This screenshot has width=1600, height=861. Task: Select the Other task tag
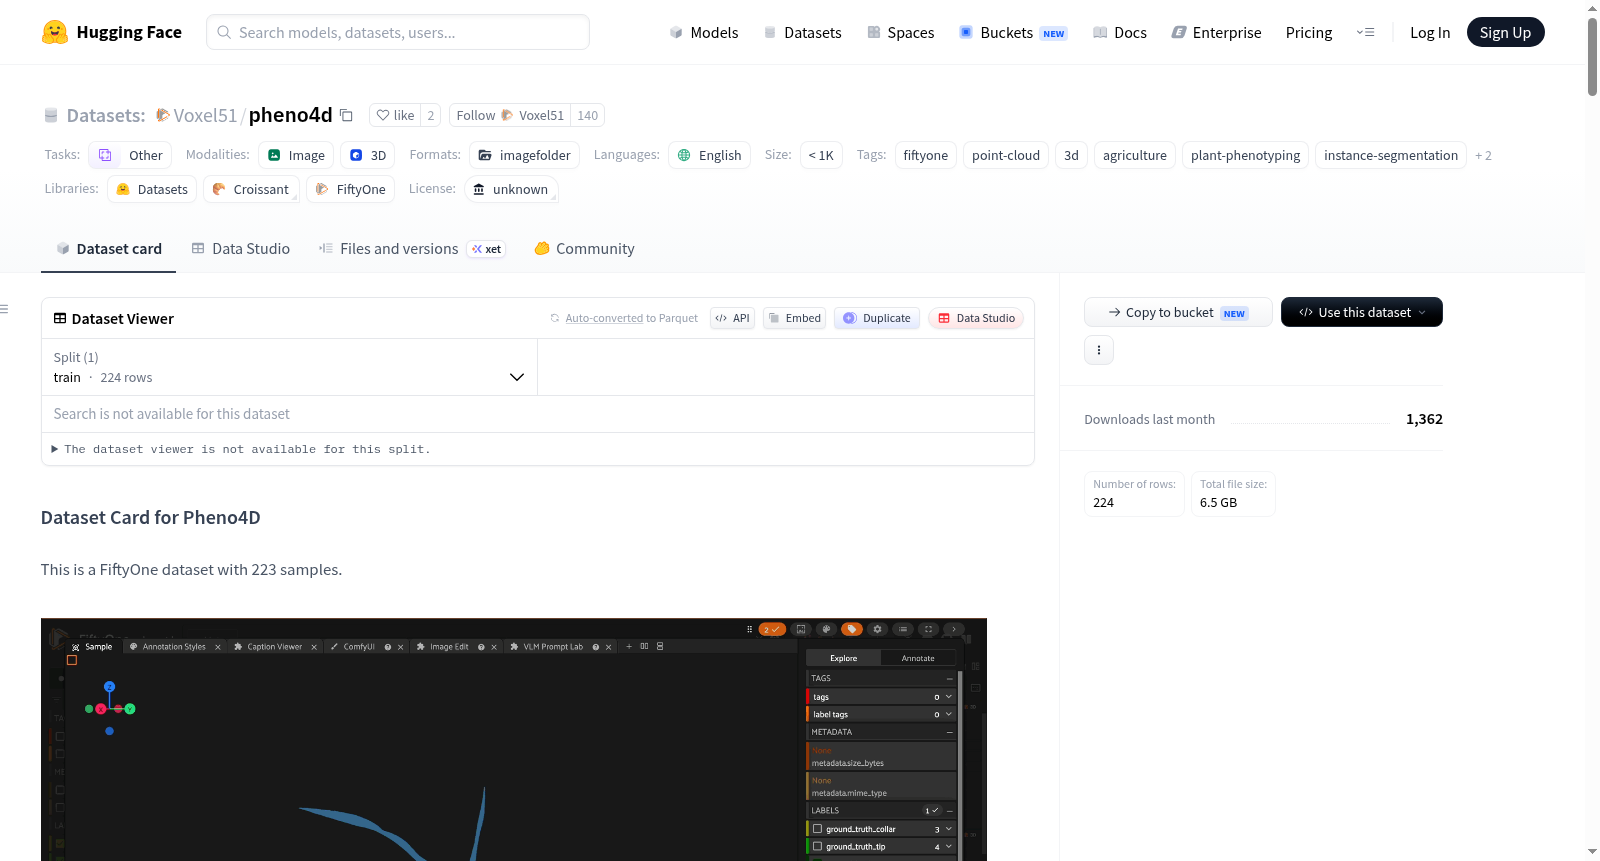[x=130, y=155]
